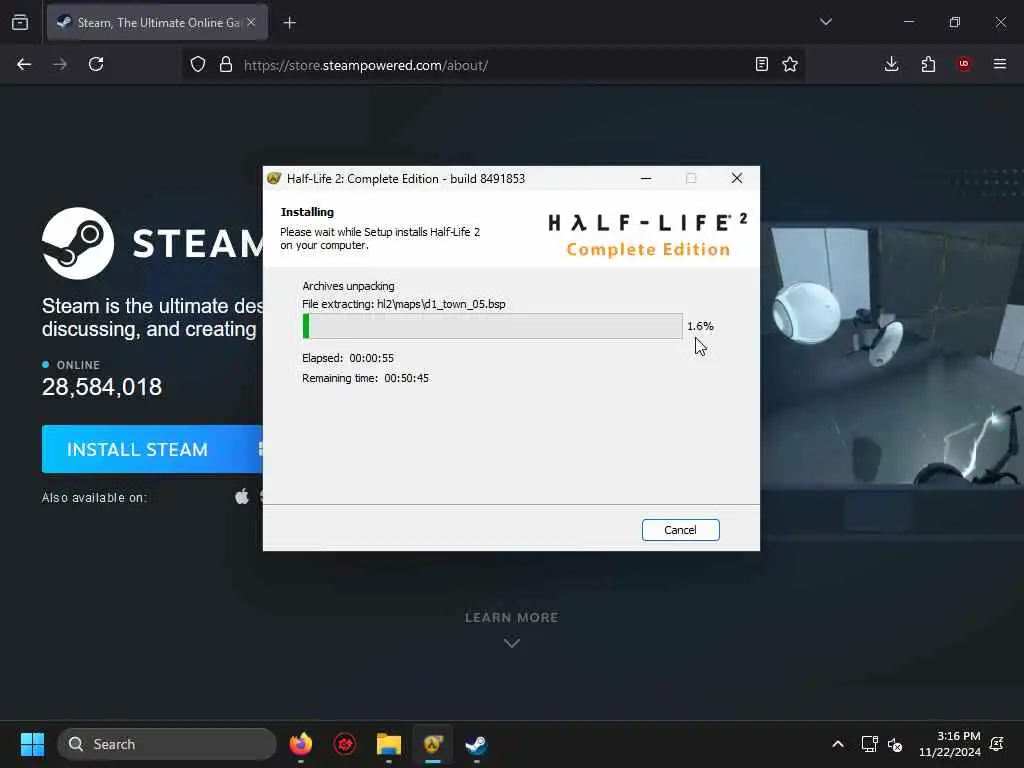Minimize the Half-Life 2 installer window
Viewport: 1024px width, 768px height.
pos(646,178)
